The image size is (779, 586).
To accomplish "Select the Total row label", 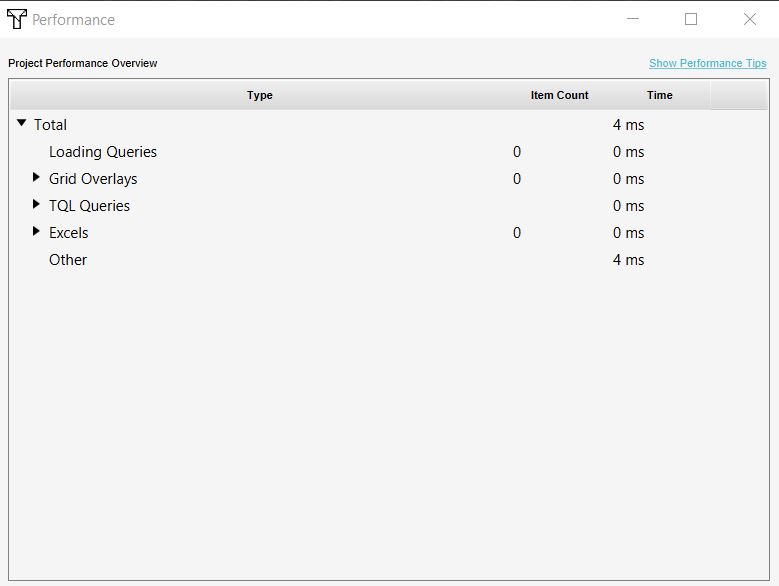I will pos(51,125).
